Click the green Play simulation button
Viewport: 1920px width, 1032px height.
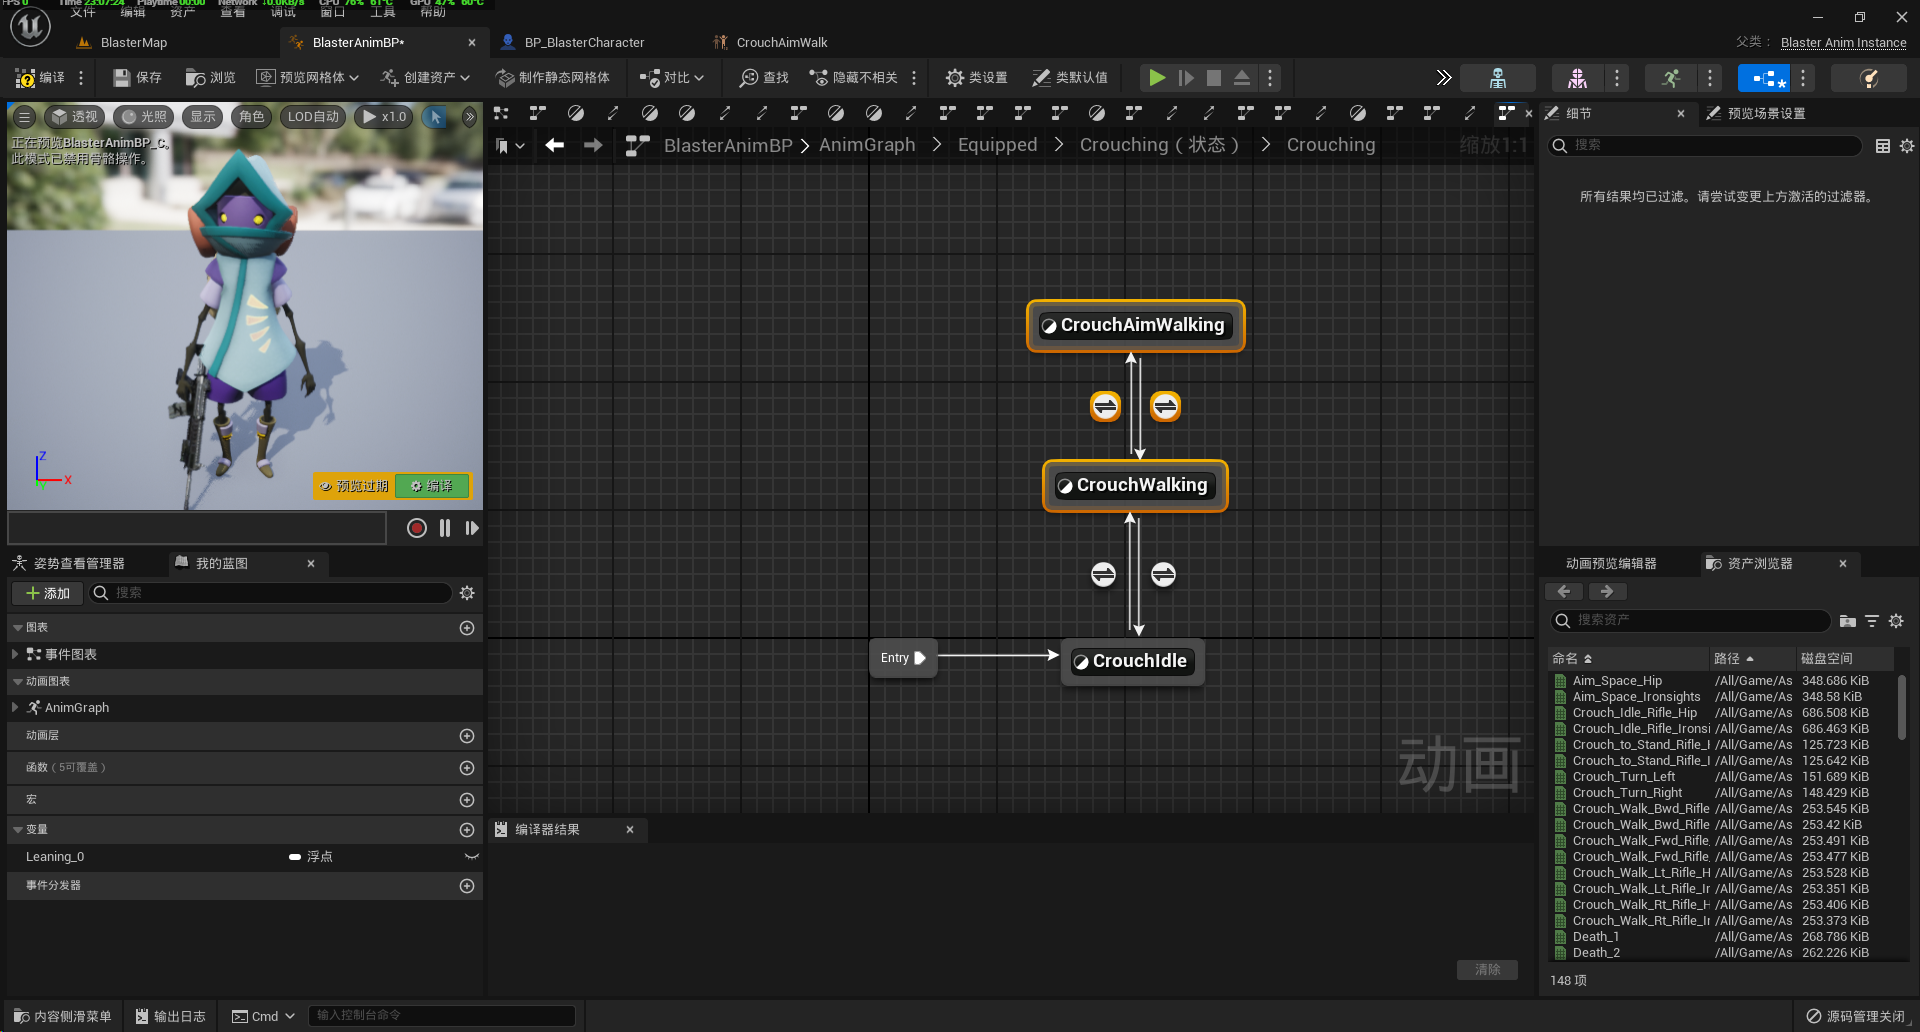(1157, 78)
